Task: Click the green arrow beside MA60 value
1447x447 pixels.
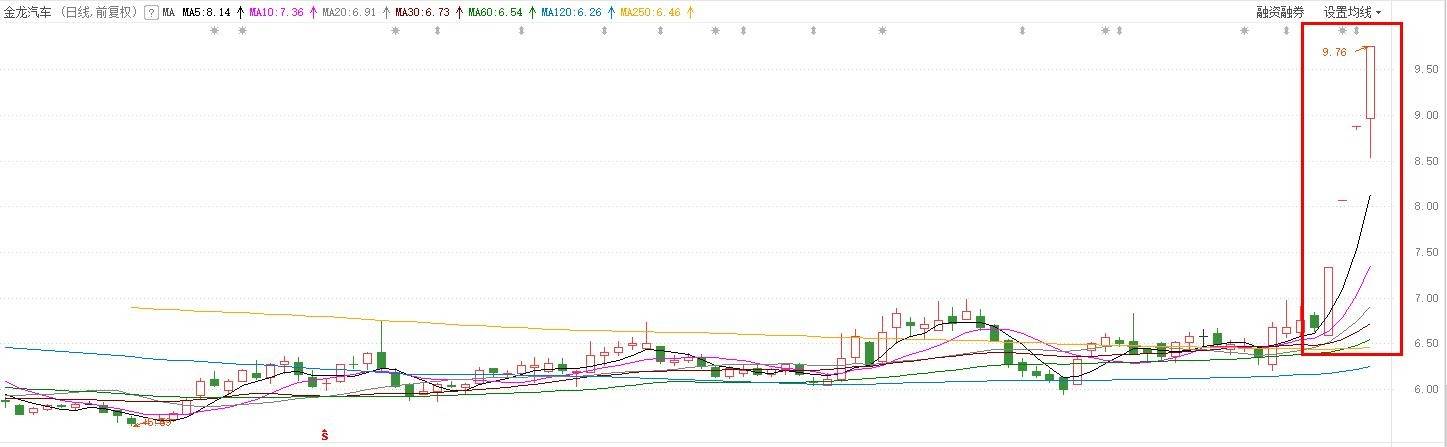Action: [x=532, y=13]
